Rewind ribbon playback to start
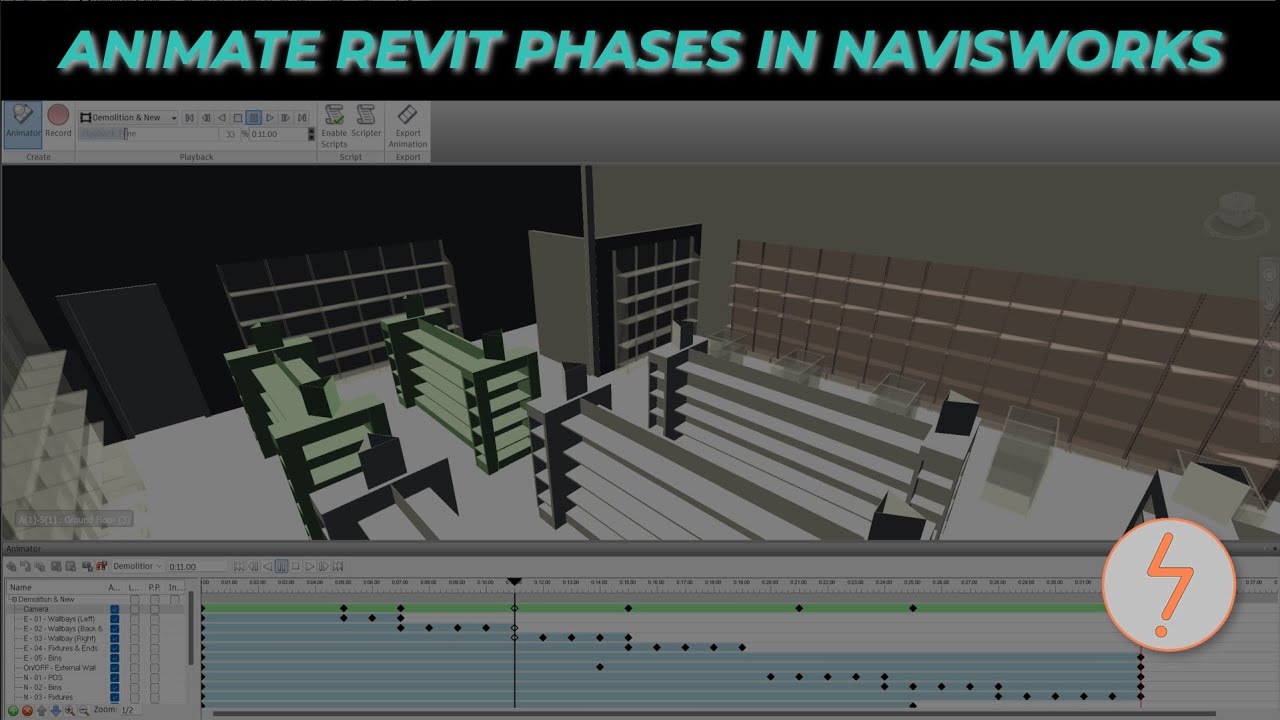Image resolution: width=1280 pixels, height=720 pixels. [x=189, y=118]
